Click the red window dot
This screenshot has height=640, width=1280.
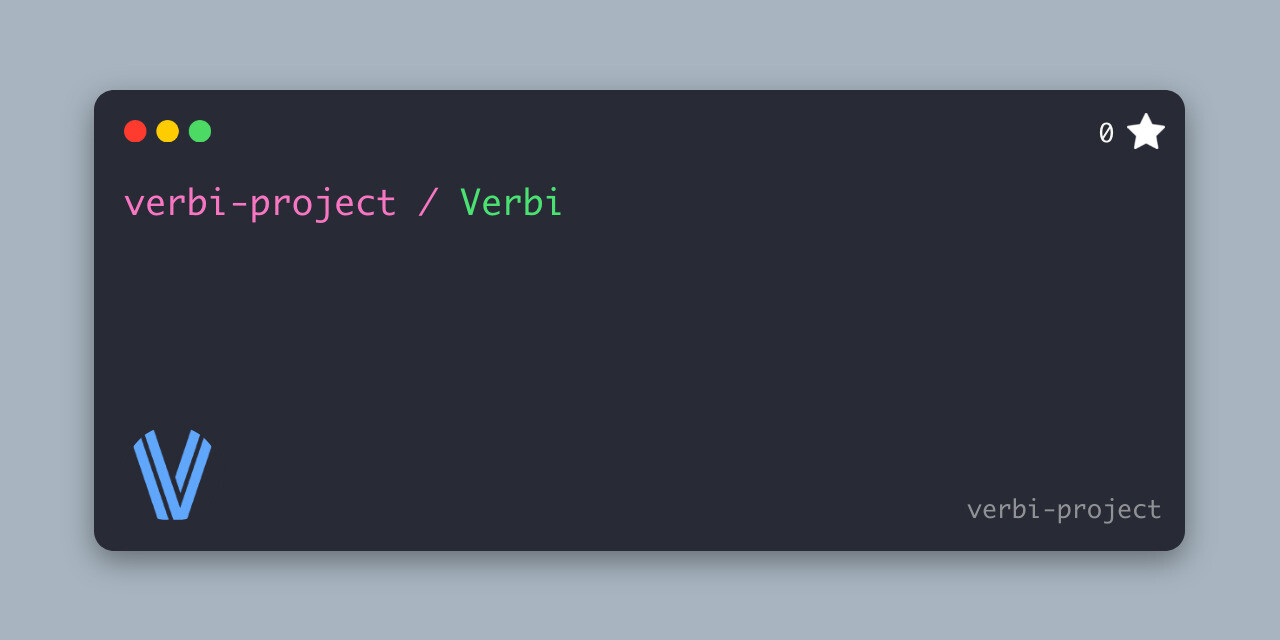135,131
